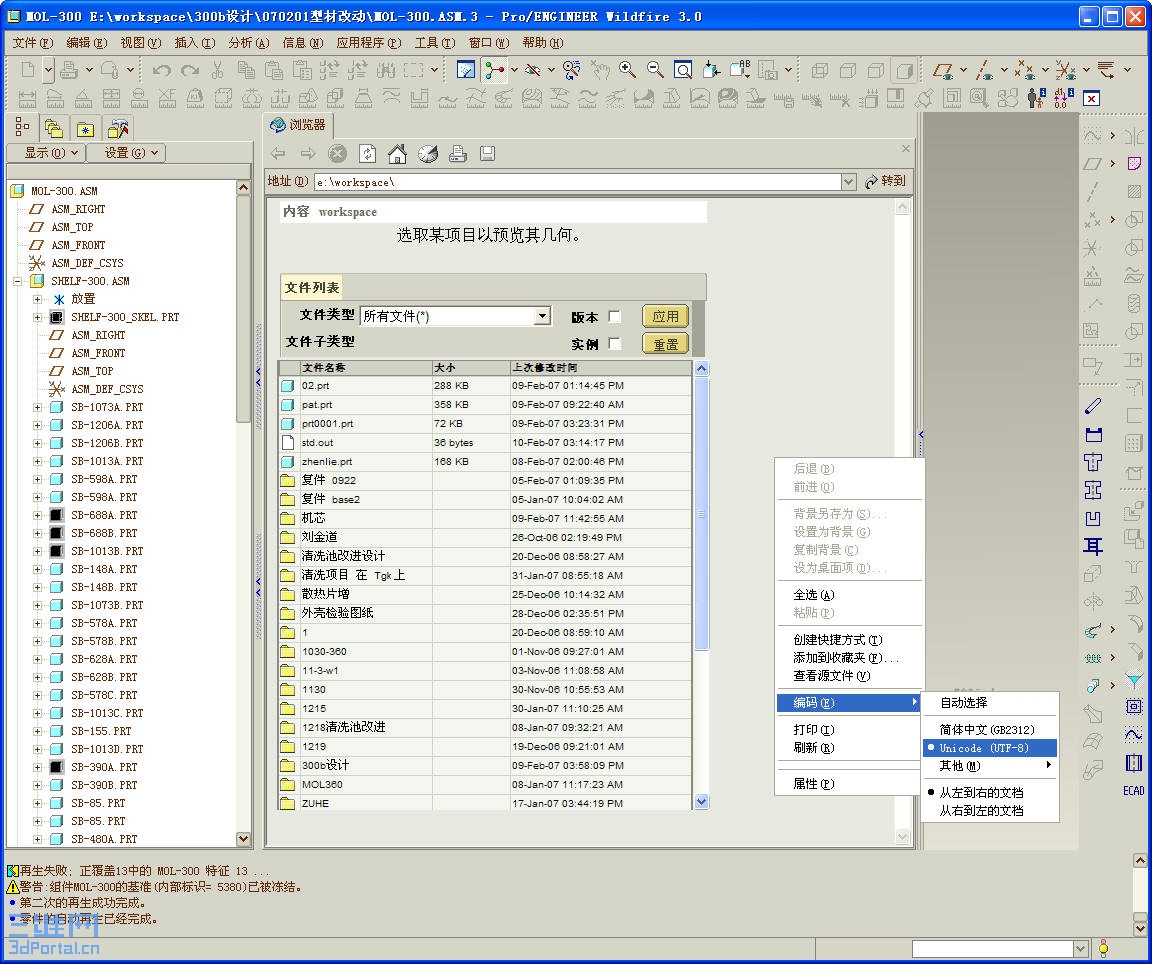Click 刷新 in context menu
The height and width of the screenshot is (964, 1152).
point(849,748)
